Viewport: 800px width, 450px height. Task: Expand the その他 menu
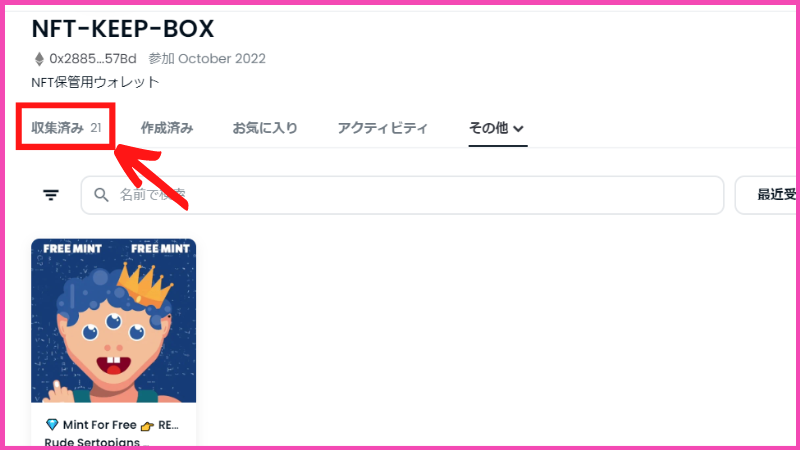[497, 128]
